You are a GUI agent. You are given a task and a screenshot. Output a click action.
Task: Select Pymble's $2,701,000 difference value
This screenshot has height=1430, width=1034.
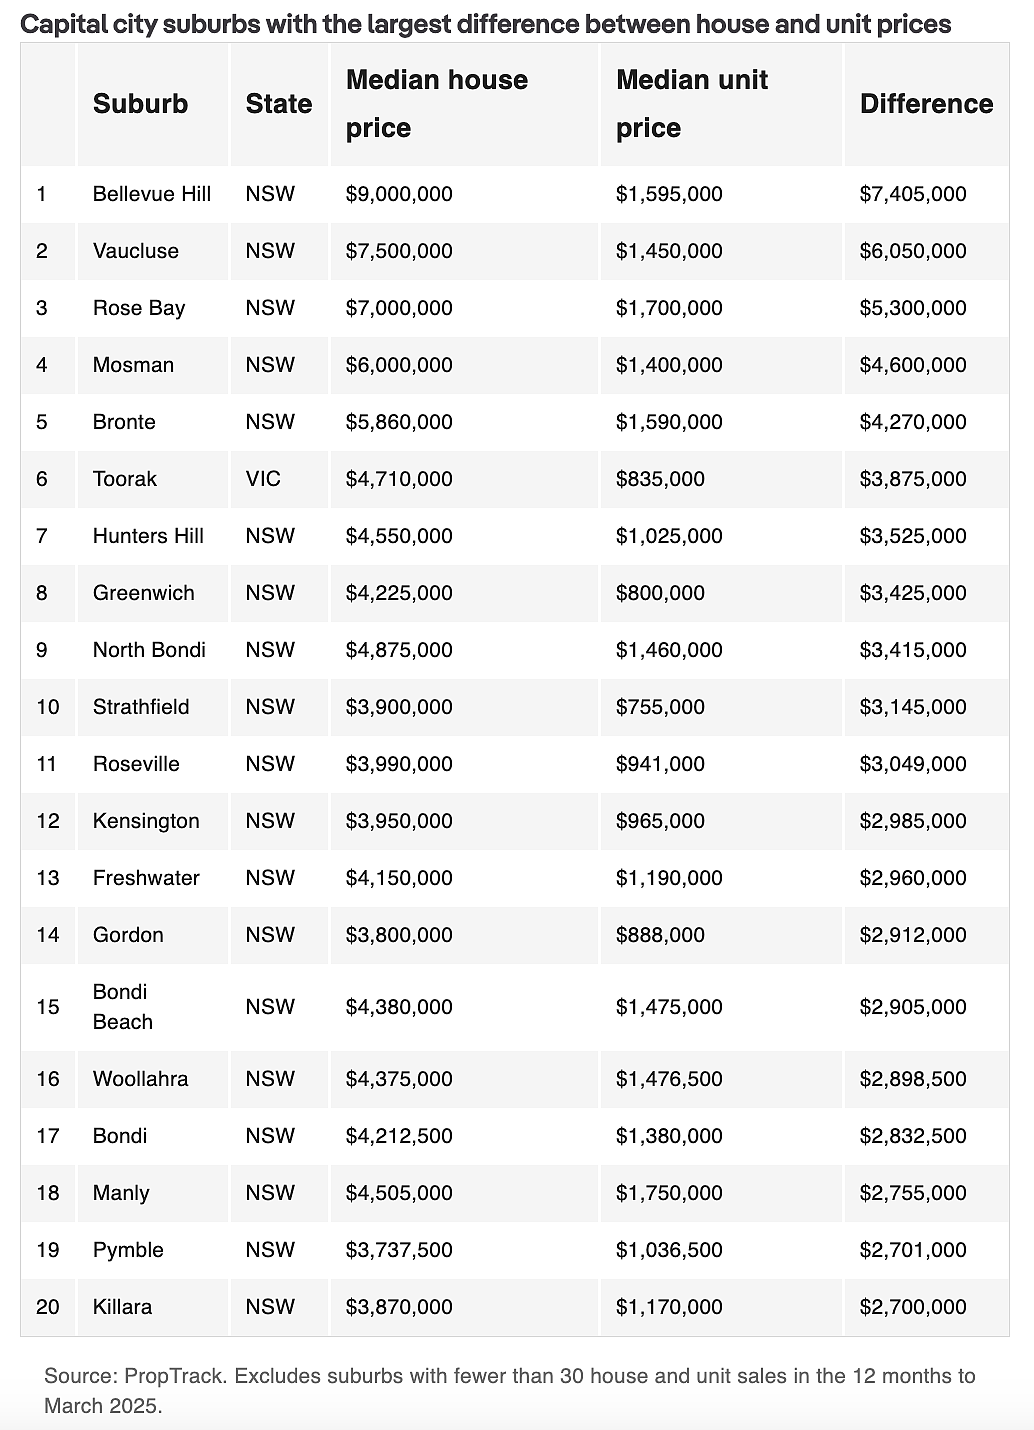coord(913,1250)
